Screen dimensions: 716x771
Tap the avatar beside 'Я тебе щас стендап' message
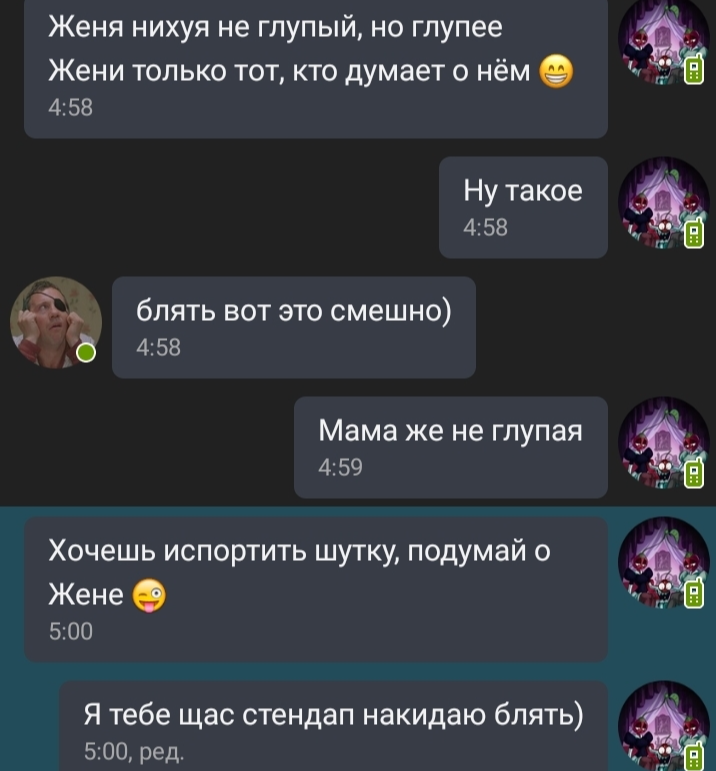(663, 726)
